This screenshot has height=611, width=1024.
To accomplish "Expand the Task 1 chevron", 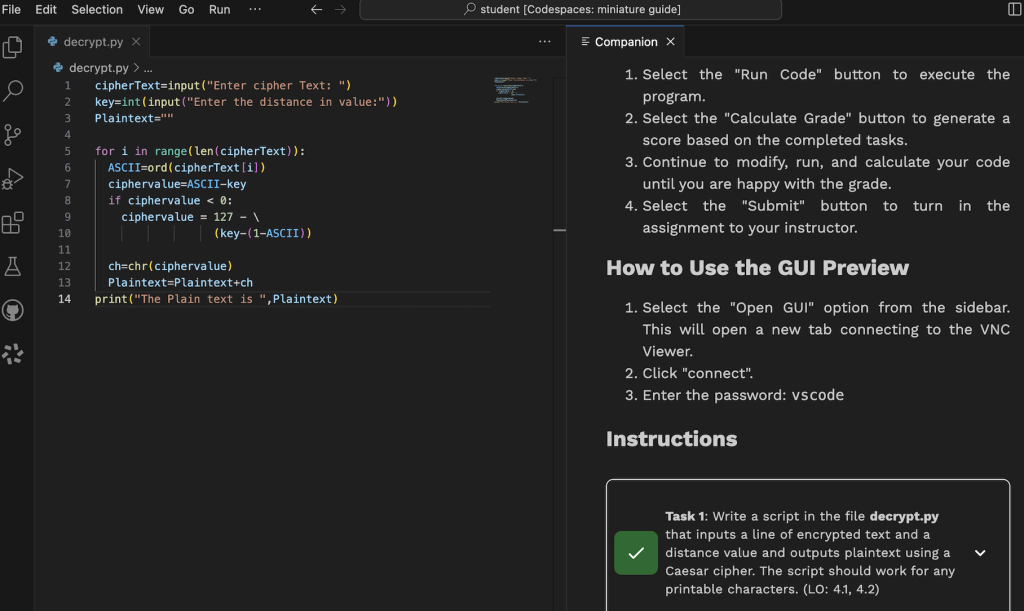I will (x=980, y=553).
